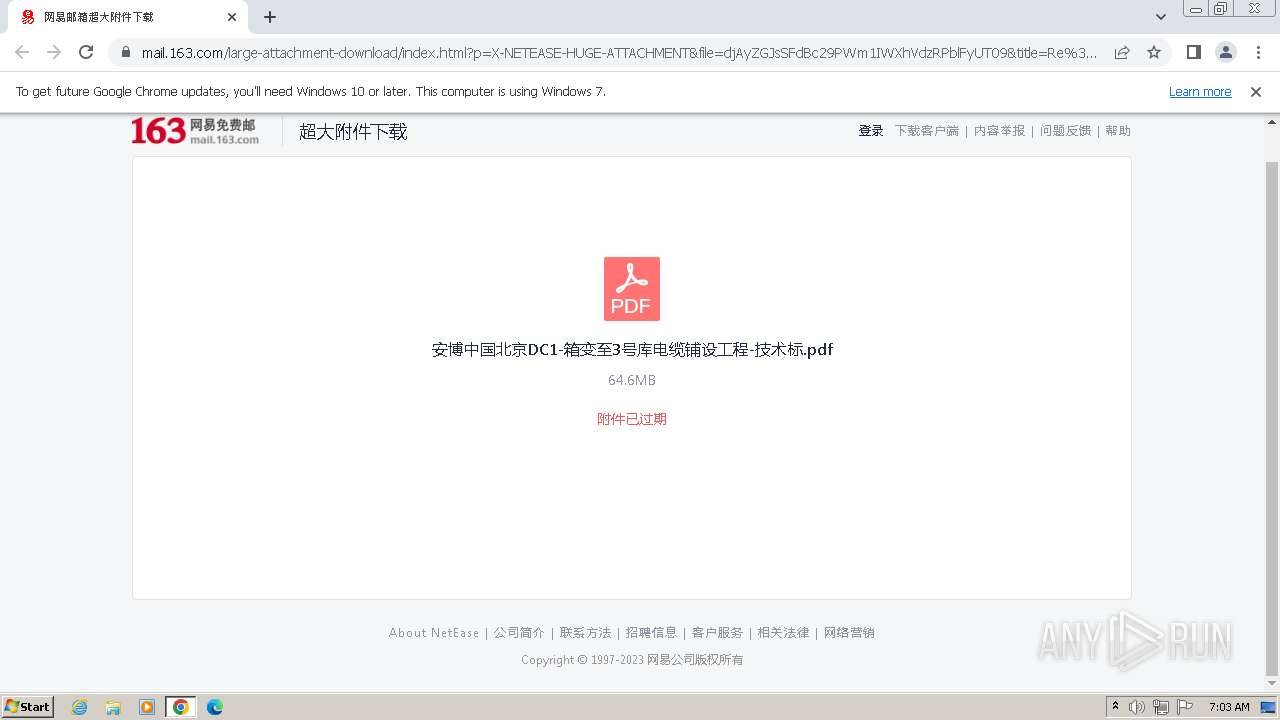Image resolution: width=1280 pixels, height=720 pixels.
Task: Launch Microsoft Edge from taskbar
Action: 214,707
